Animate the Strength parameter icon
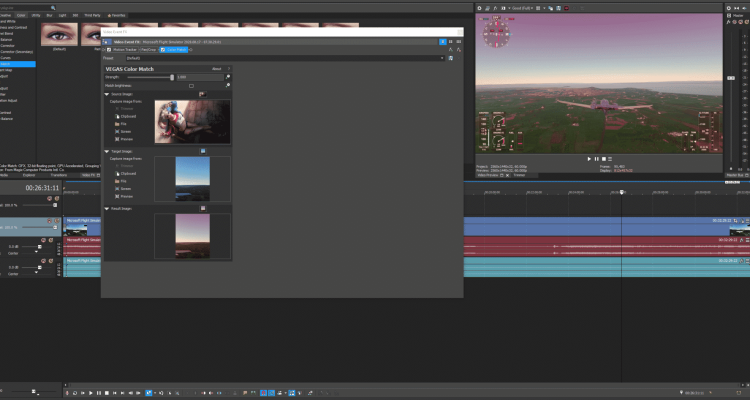 (228, 77)
